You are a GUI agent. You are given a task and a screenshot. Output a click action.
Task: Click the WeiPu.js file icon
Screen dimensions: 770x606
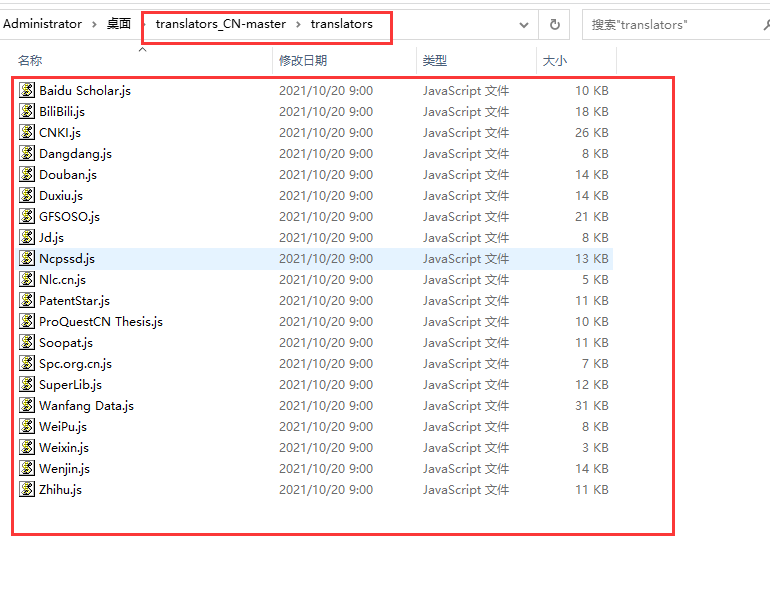point(27,426)
